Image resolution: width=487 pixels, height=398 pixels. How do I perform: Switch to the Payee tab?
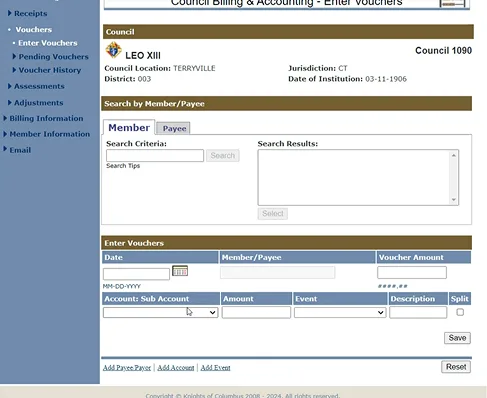(173, 128)
